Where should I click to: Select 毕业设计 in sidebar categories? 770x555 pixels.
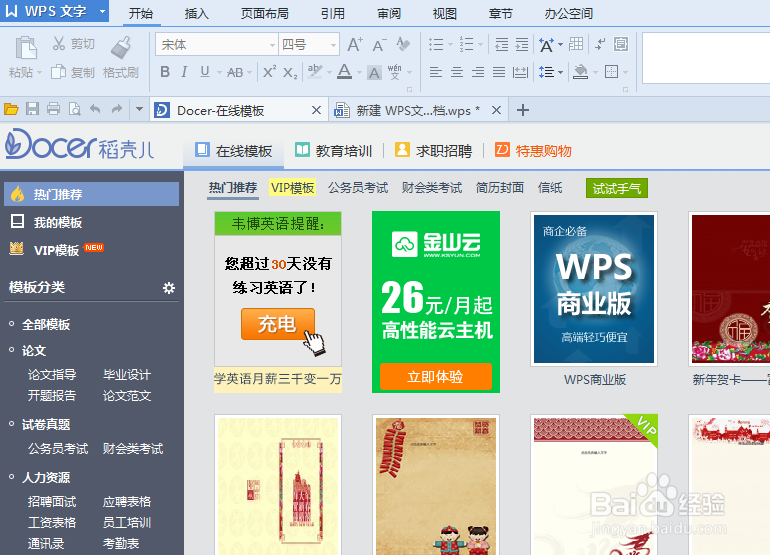[127, 375]
